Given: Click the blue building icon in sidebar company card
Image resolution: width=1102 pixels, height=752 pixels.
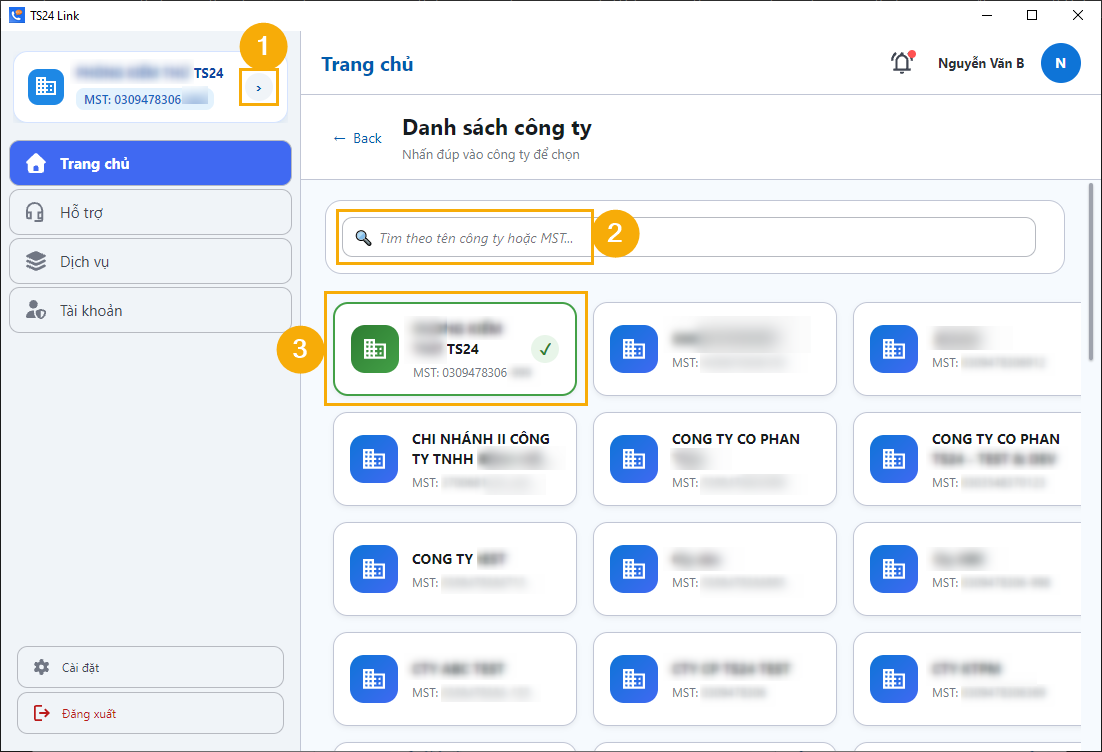Looking at the screenshot, I should (46, 86).
